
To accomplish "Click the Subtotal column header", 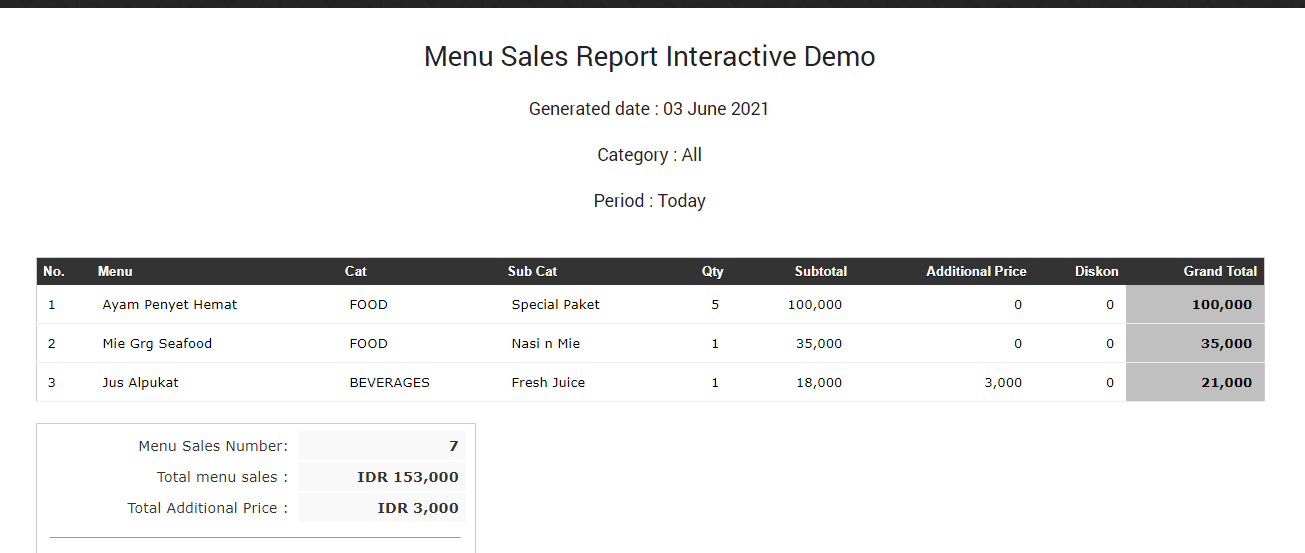I will (820, 271).
